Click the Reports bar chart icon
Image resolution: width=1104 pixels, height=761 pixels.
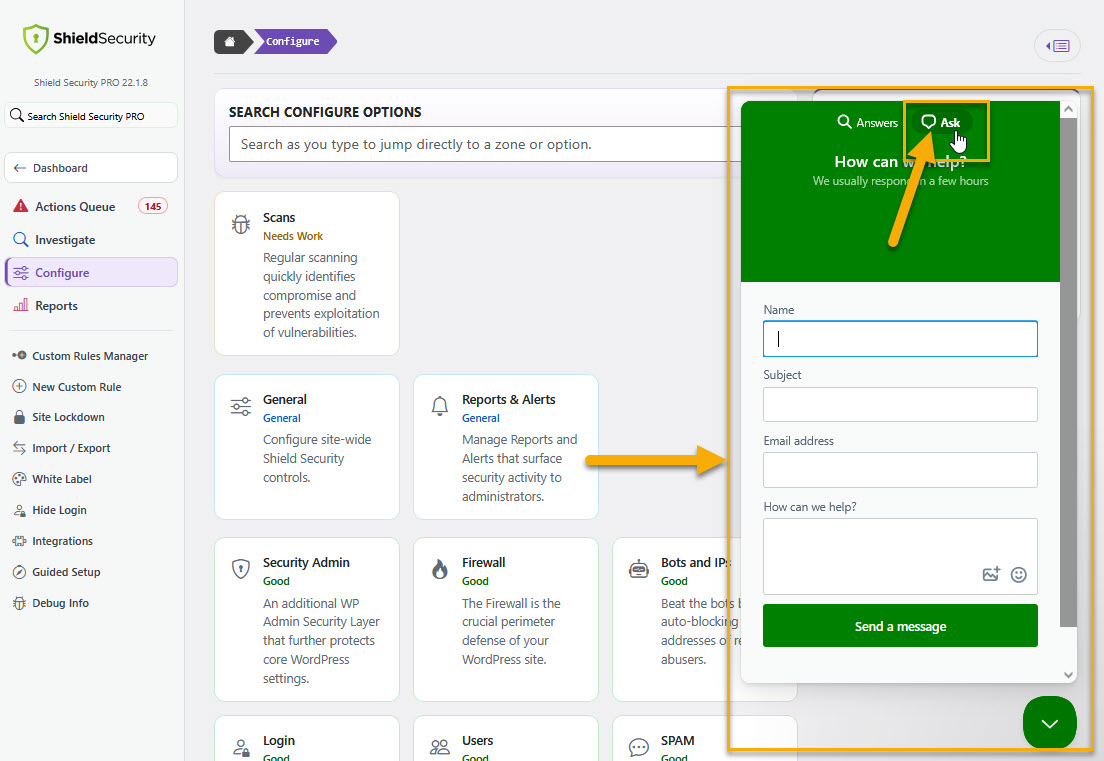coord(20,305)
